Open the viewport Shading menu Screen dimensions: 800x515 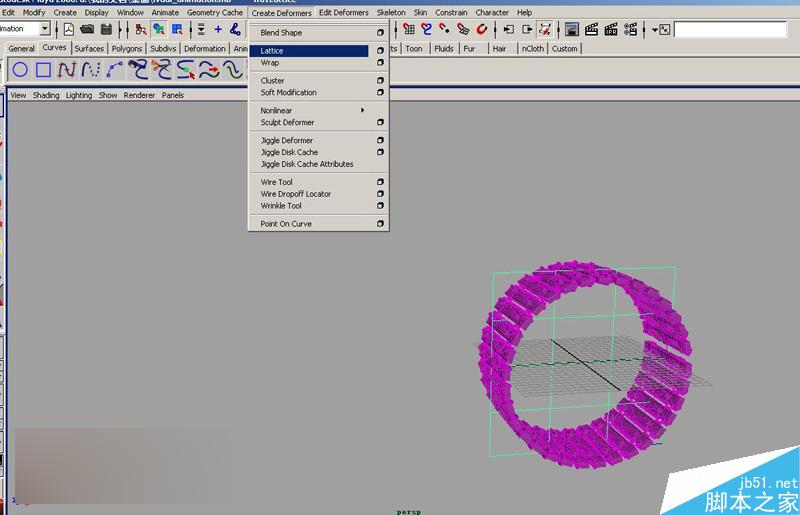46,95
